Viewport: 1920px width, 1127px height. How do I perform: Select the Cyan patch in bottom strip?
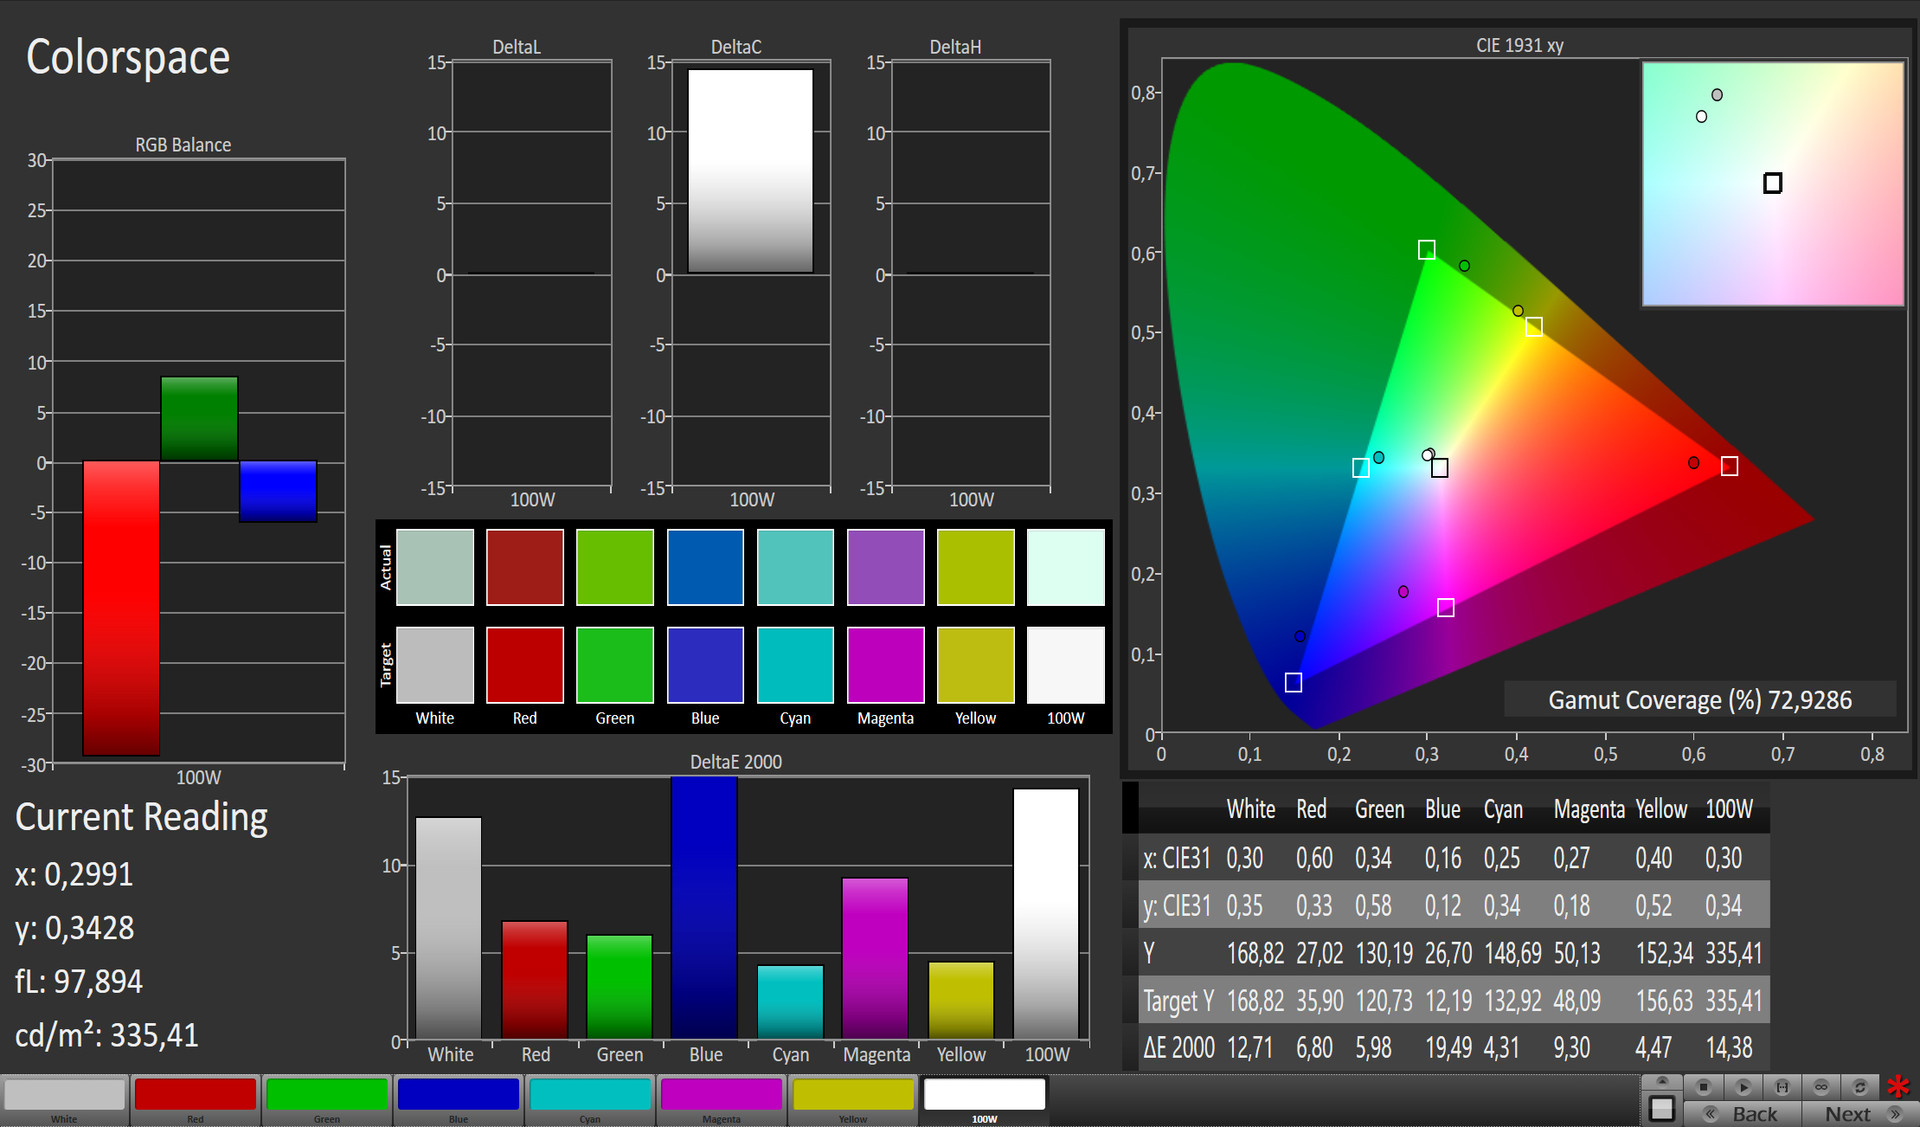point(590,1095)
